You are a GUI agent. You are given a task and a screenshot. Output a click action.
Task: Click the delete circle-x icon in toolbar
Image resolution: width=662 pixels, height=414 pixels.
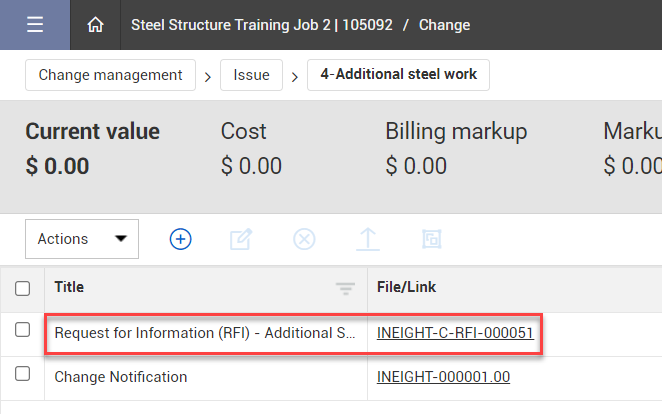tap(304, 239)
